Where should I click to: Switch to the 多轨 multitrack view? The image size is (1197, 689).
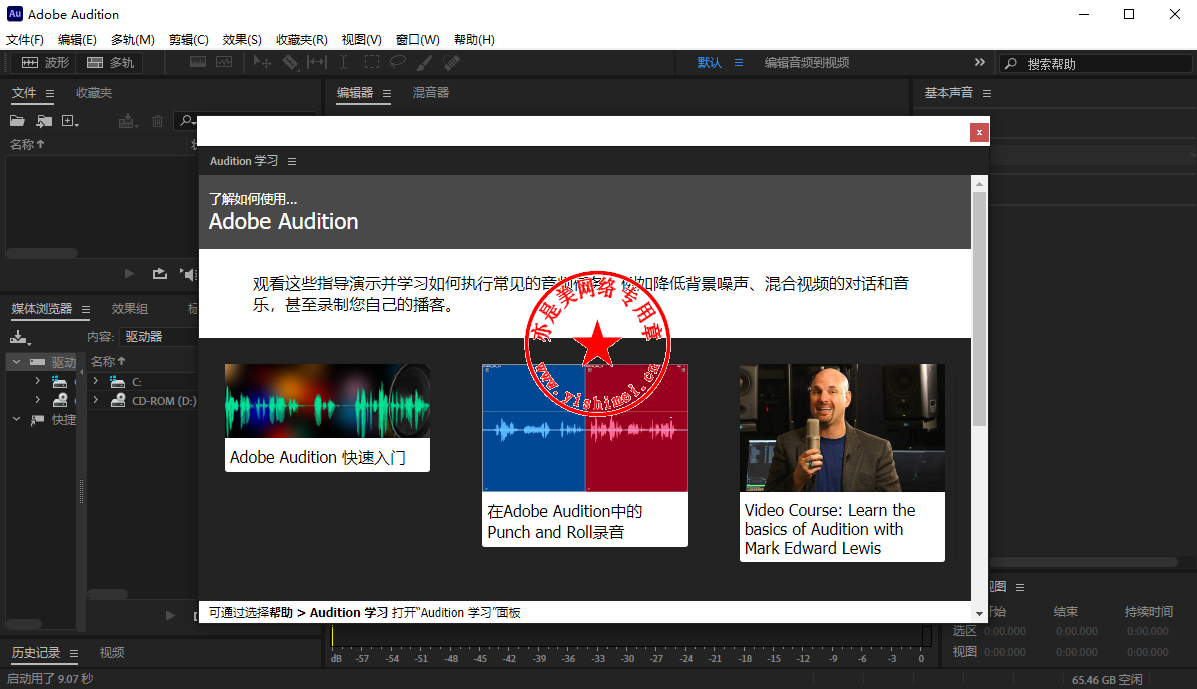point(111,63)
